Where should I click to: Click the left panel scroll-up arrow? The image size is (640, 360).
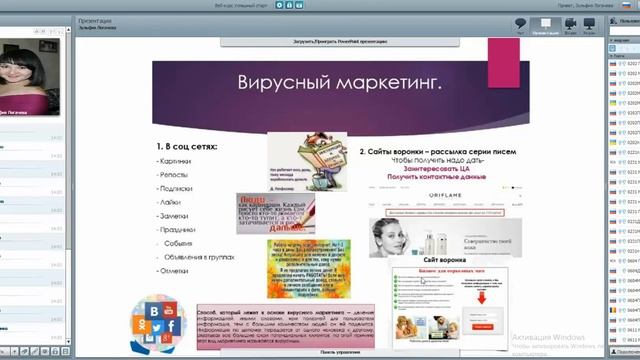tap(68, 30)
